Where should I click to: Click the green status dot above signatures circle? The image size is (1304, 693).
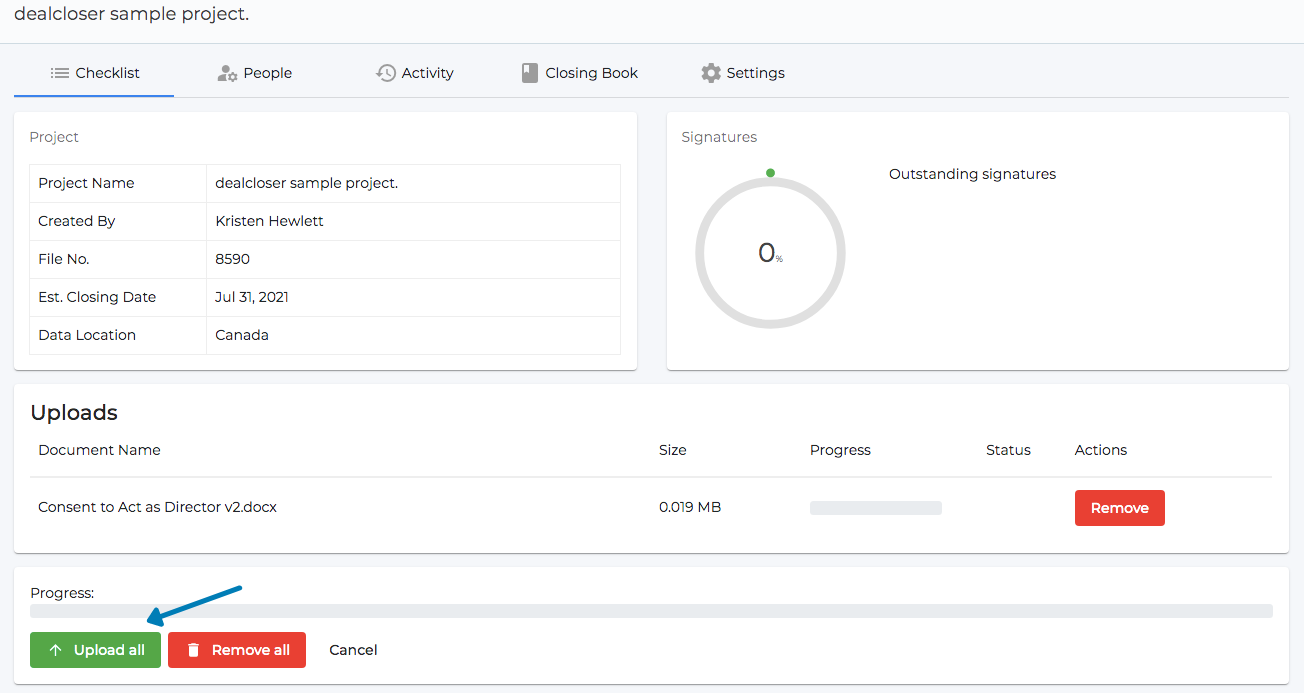pos(770,172)
